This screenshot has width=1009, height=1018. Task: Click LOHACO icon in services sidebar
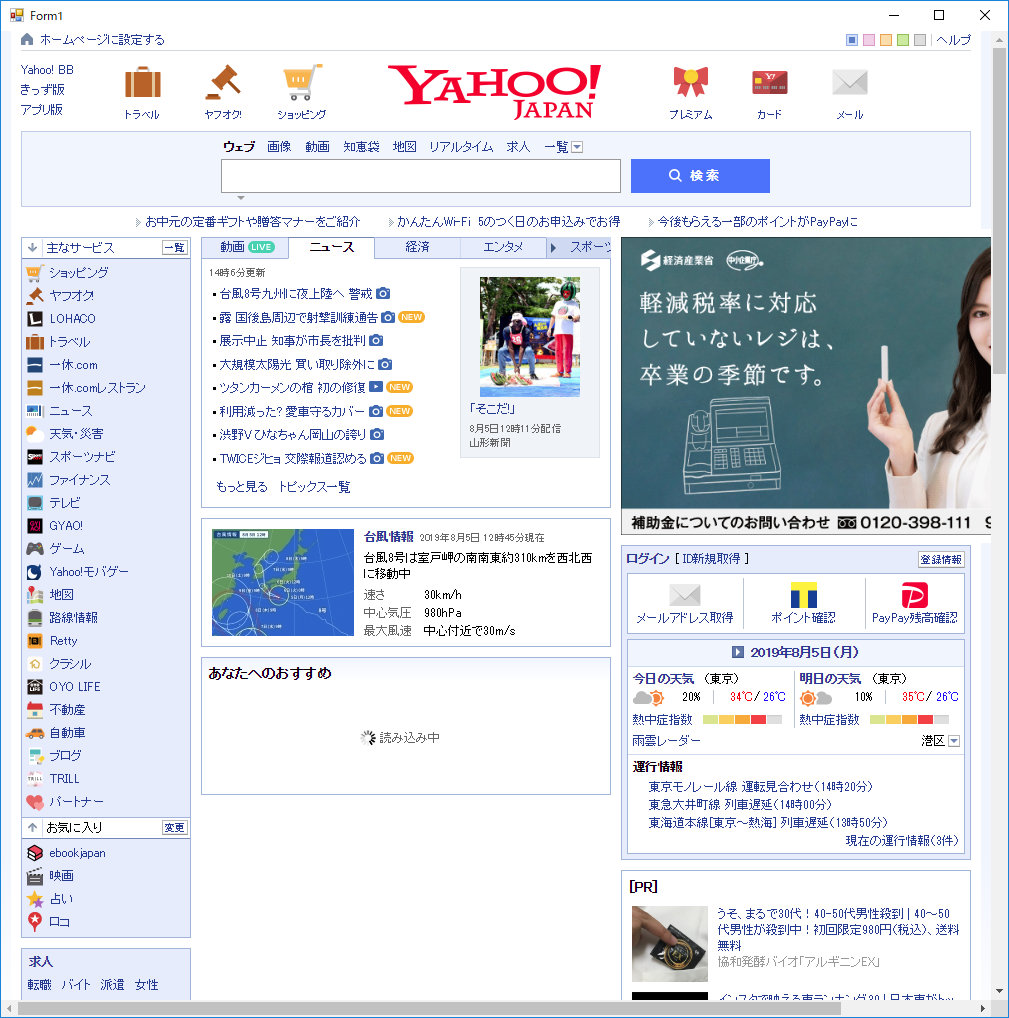click(35, 319)
